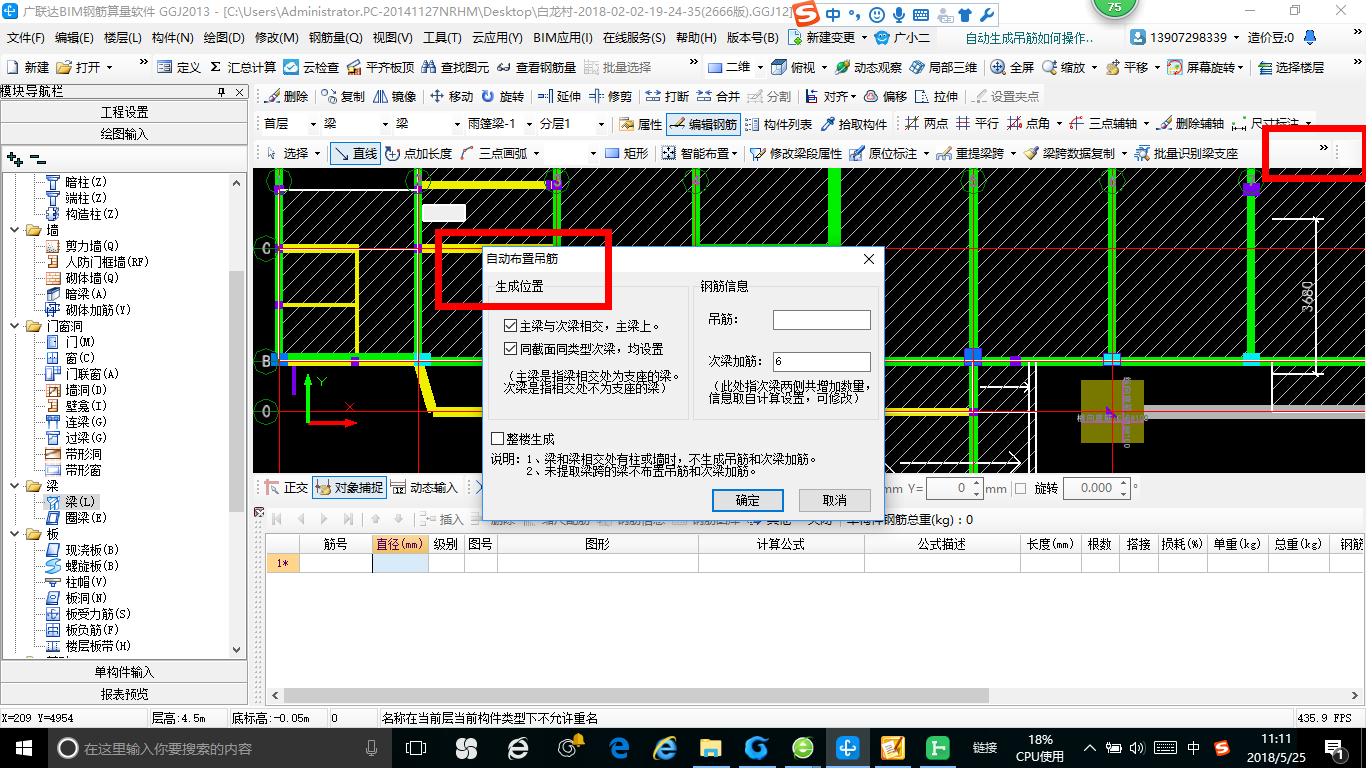Switch to 全屏 full screen view
The image size is (1366, 768).
1012,67
